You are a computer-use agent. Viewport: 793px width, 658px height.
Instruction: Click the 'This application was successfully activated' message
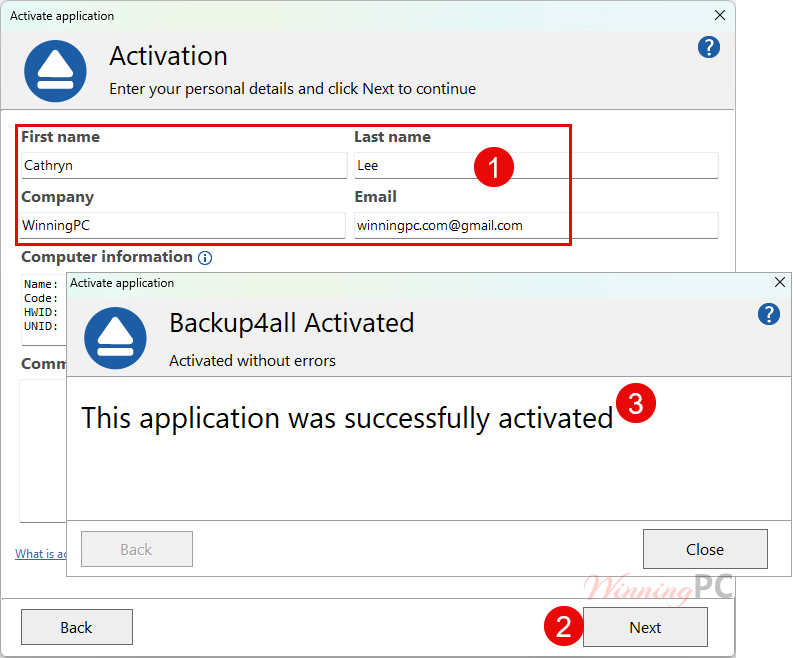(347, 418)
